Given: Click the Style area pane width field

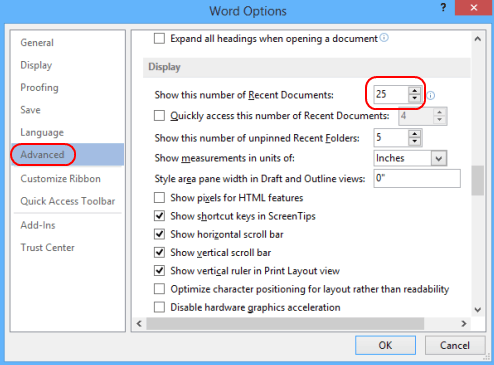Looking at the screenshot, I should tap(417, 178).
